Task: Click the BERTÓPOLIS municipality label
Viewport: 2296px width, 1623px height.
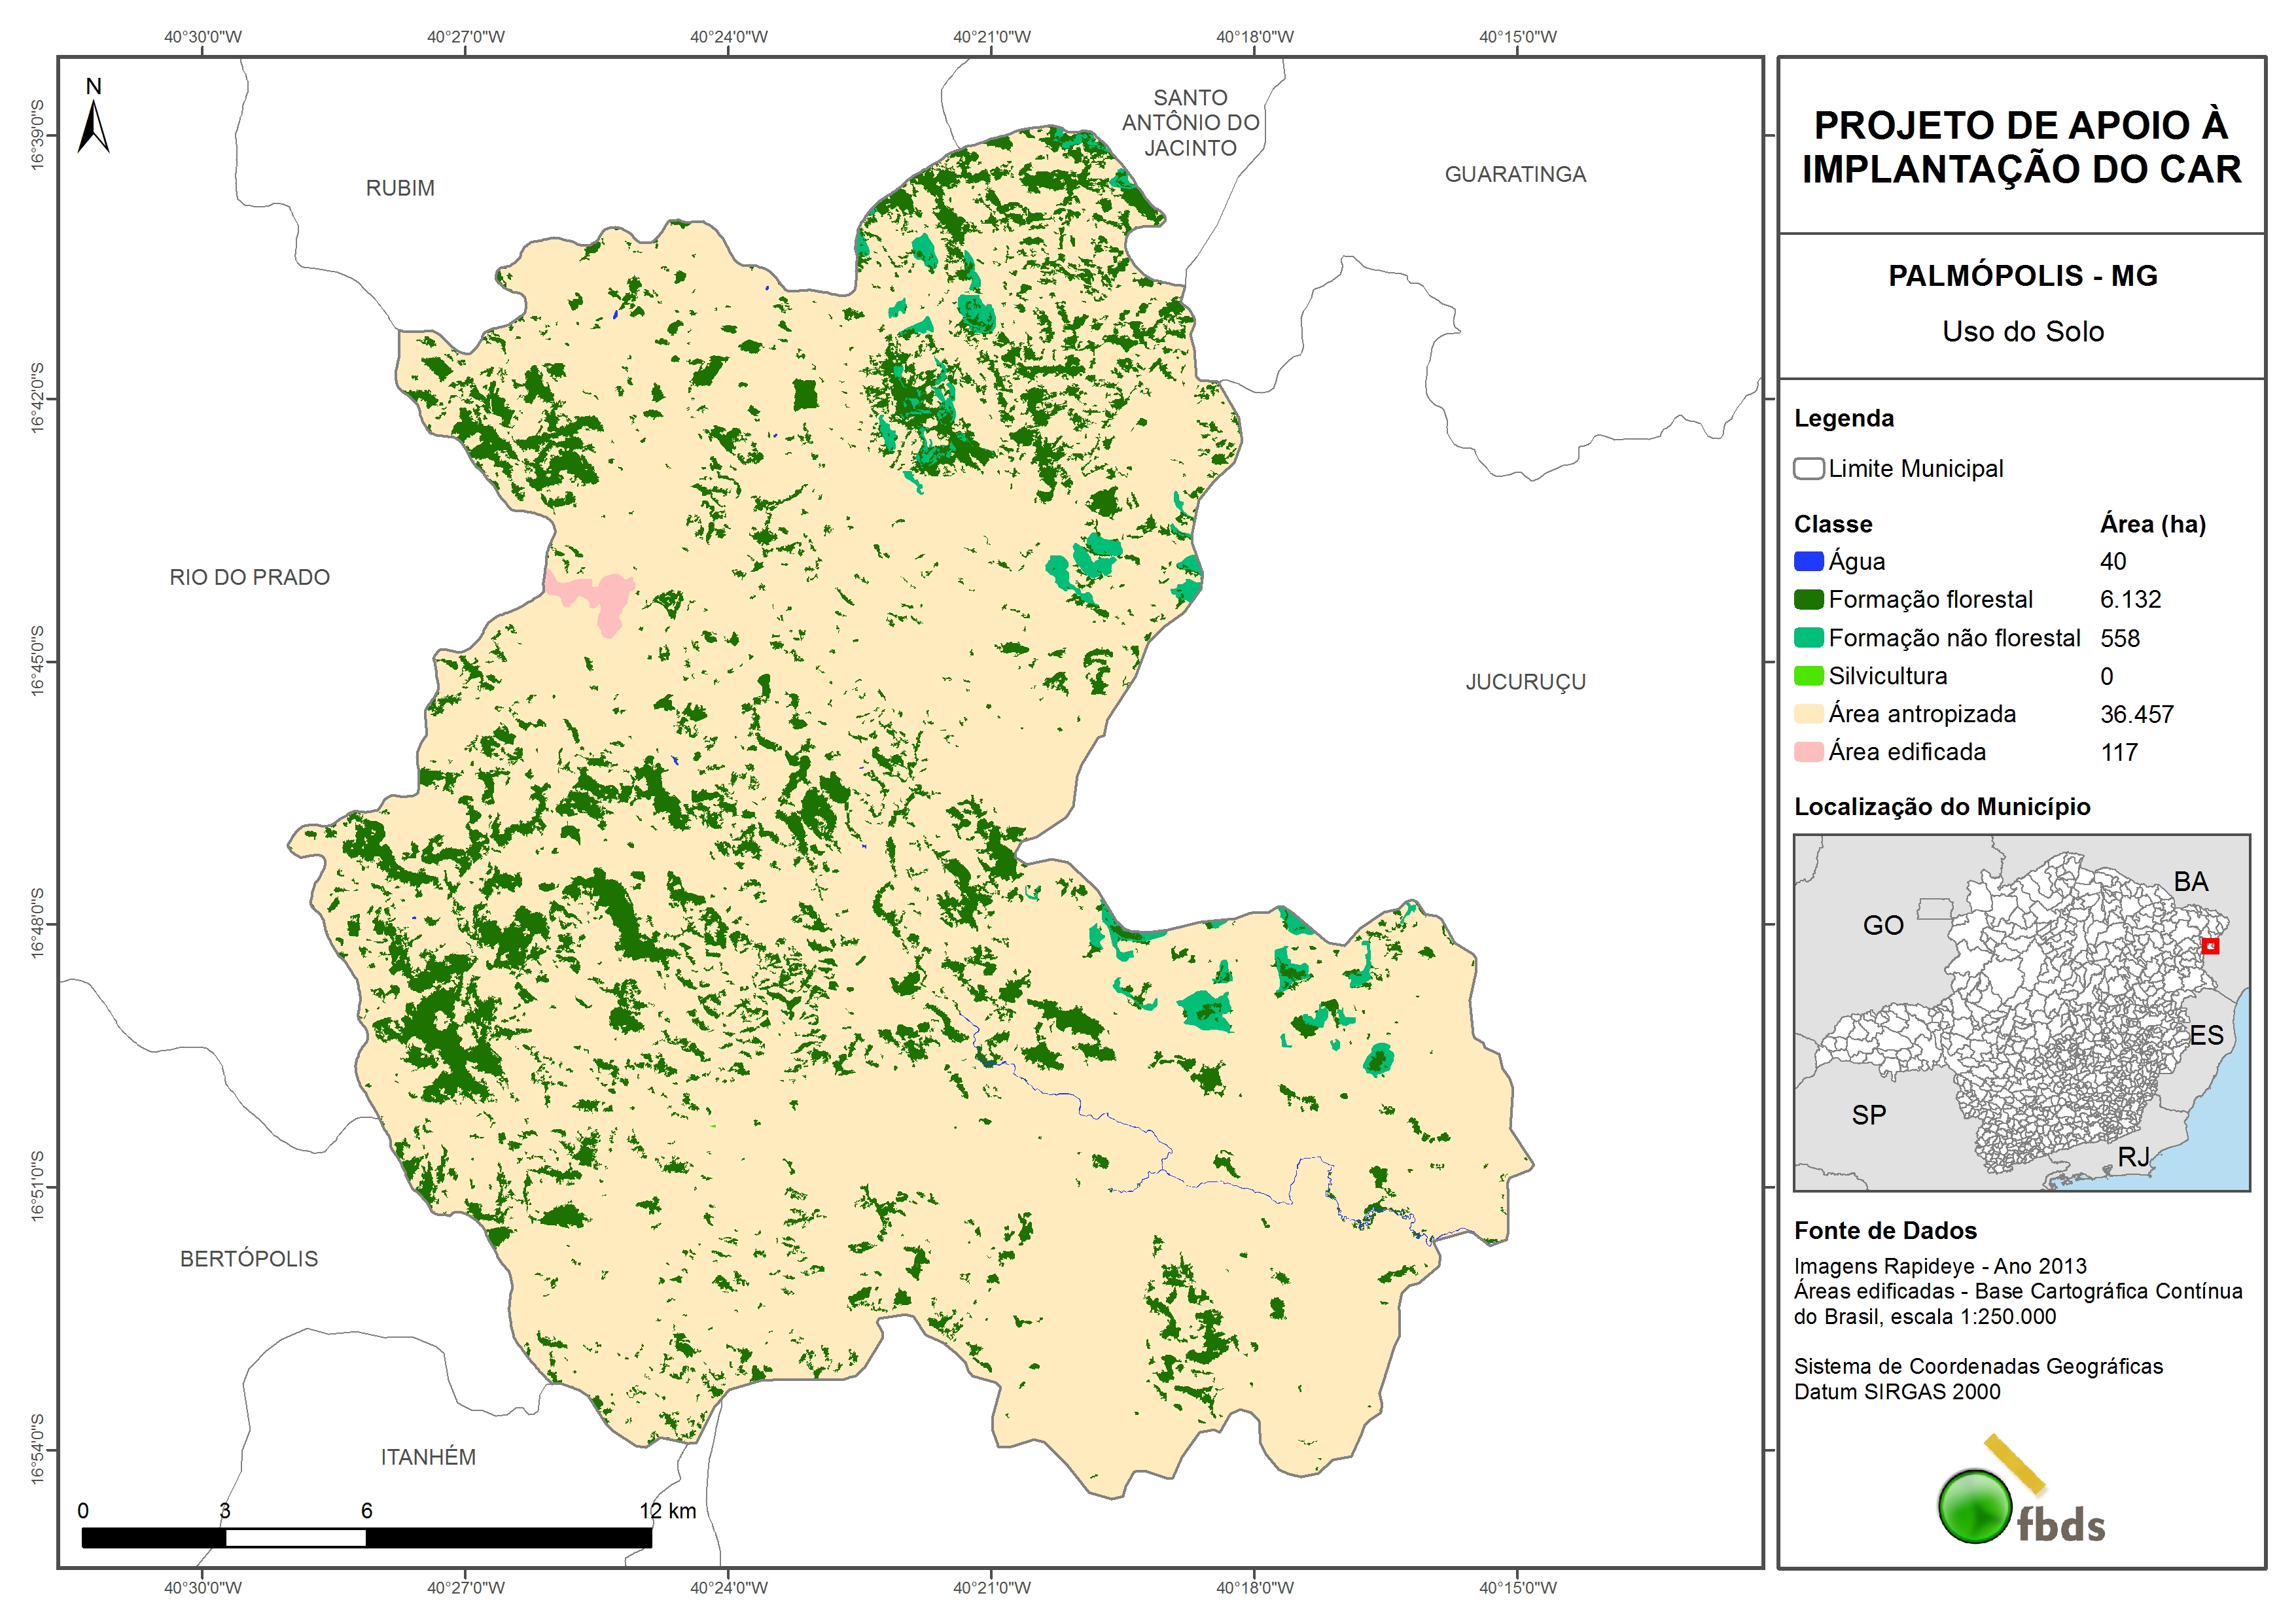Action: [x=249, y=1258]
